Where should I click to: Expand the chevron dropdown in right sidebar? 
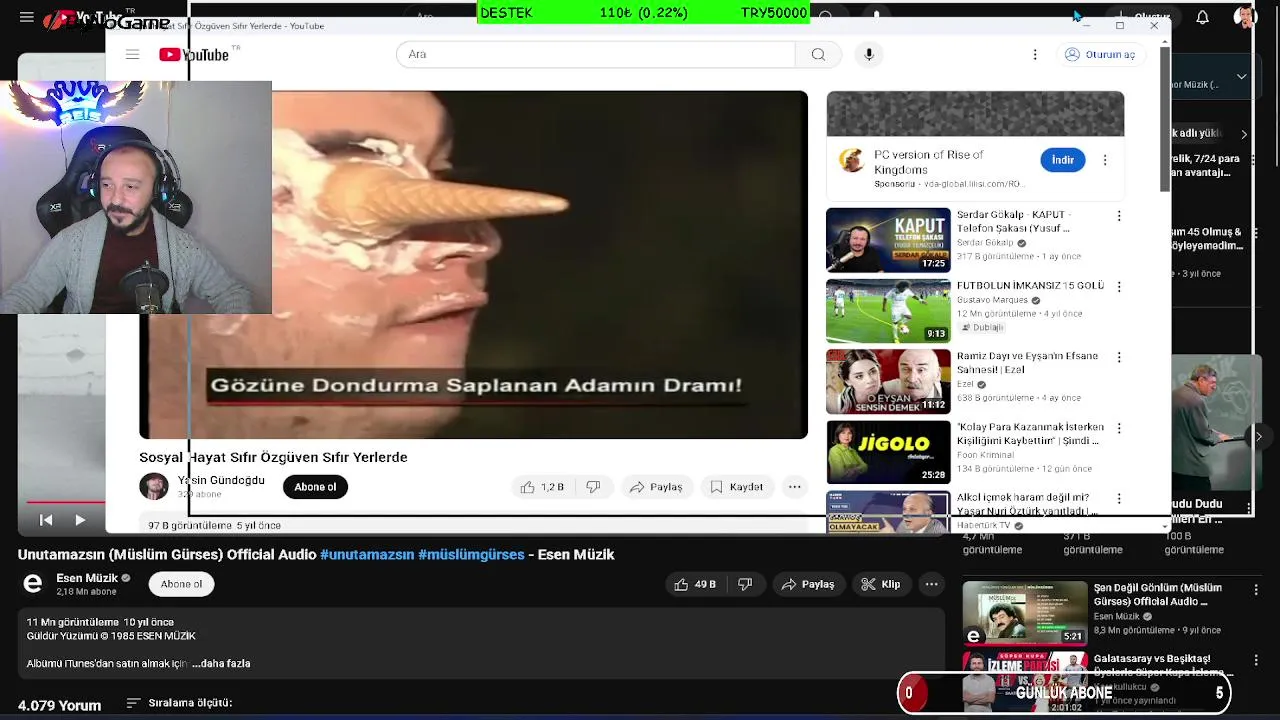pos(1241,76)
